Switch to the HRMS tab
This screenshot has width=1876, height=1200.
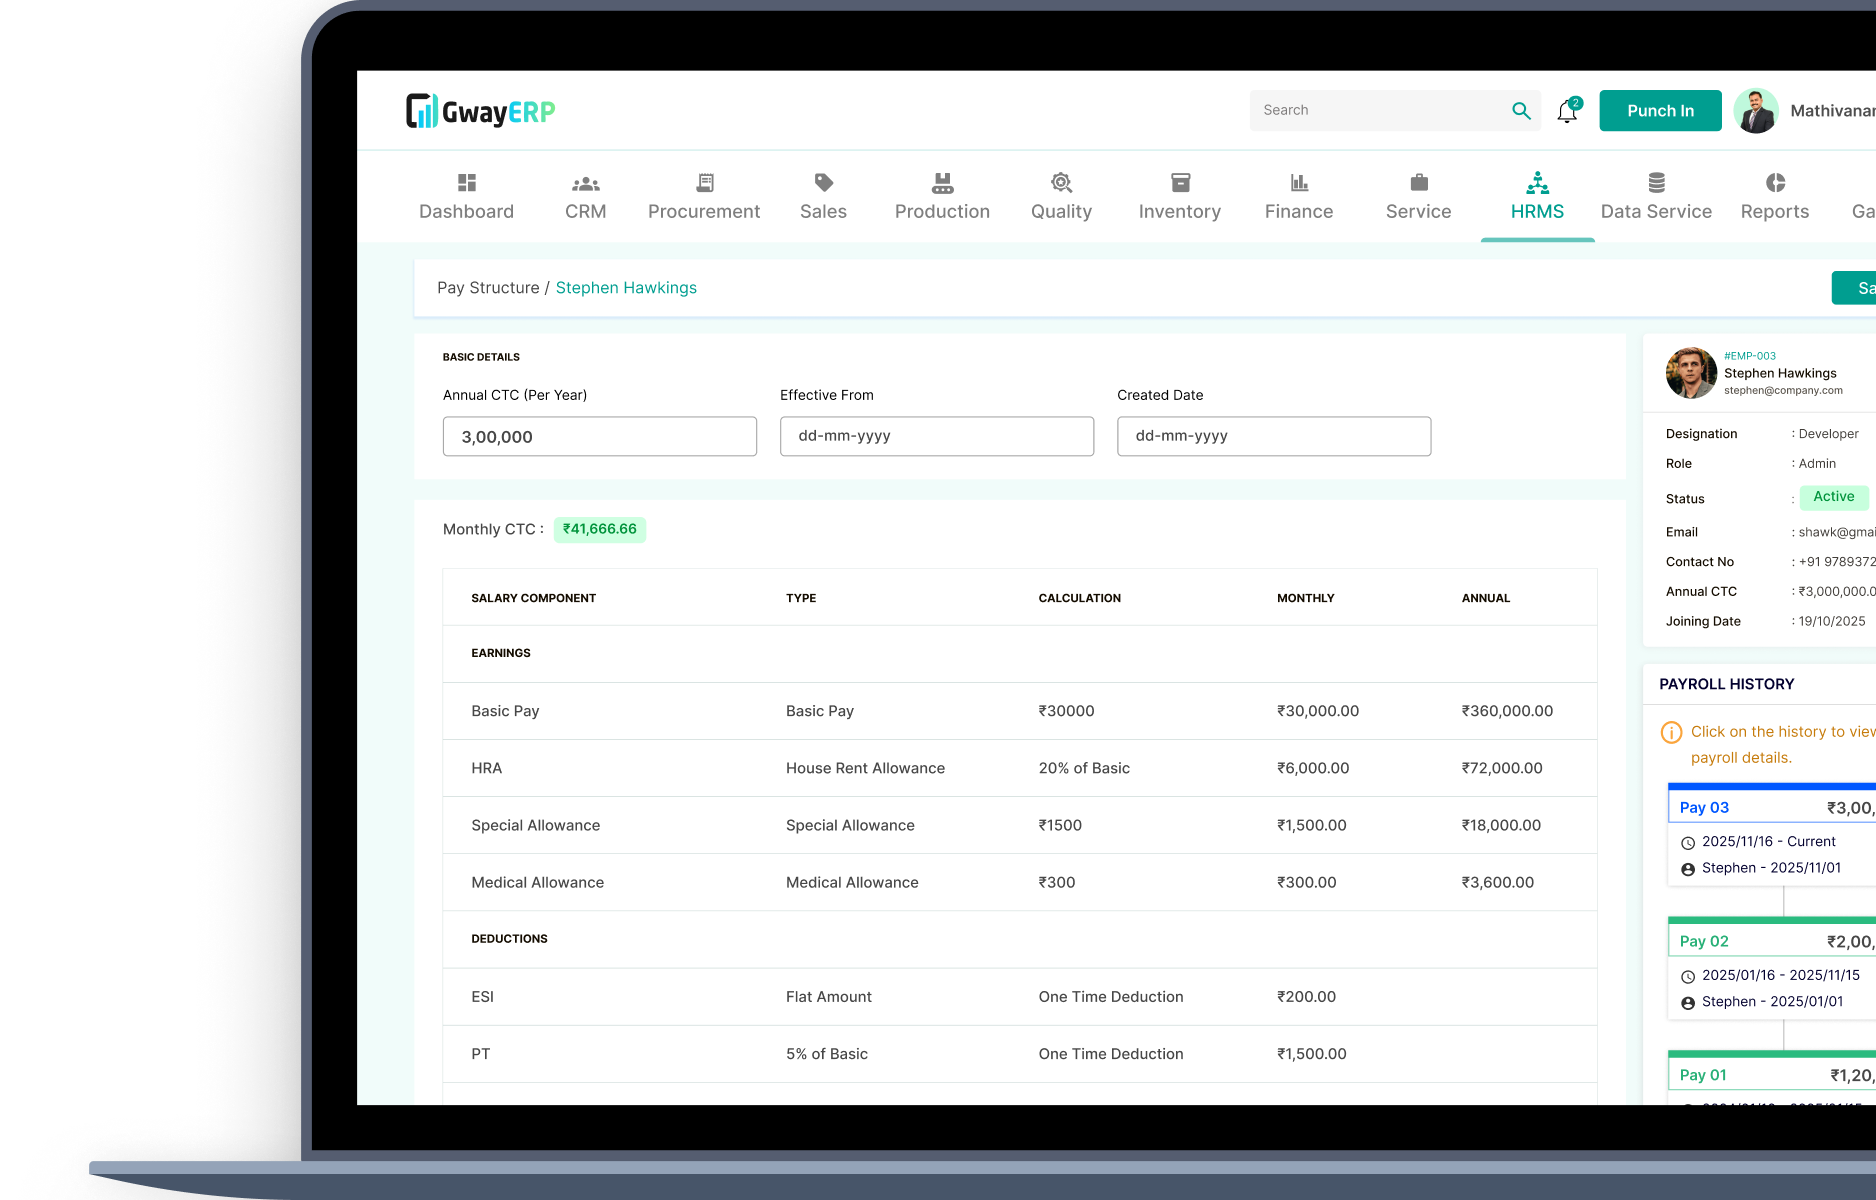(x=1537, y=196)
